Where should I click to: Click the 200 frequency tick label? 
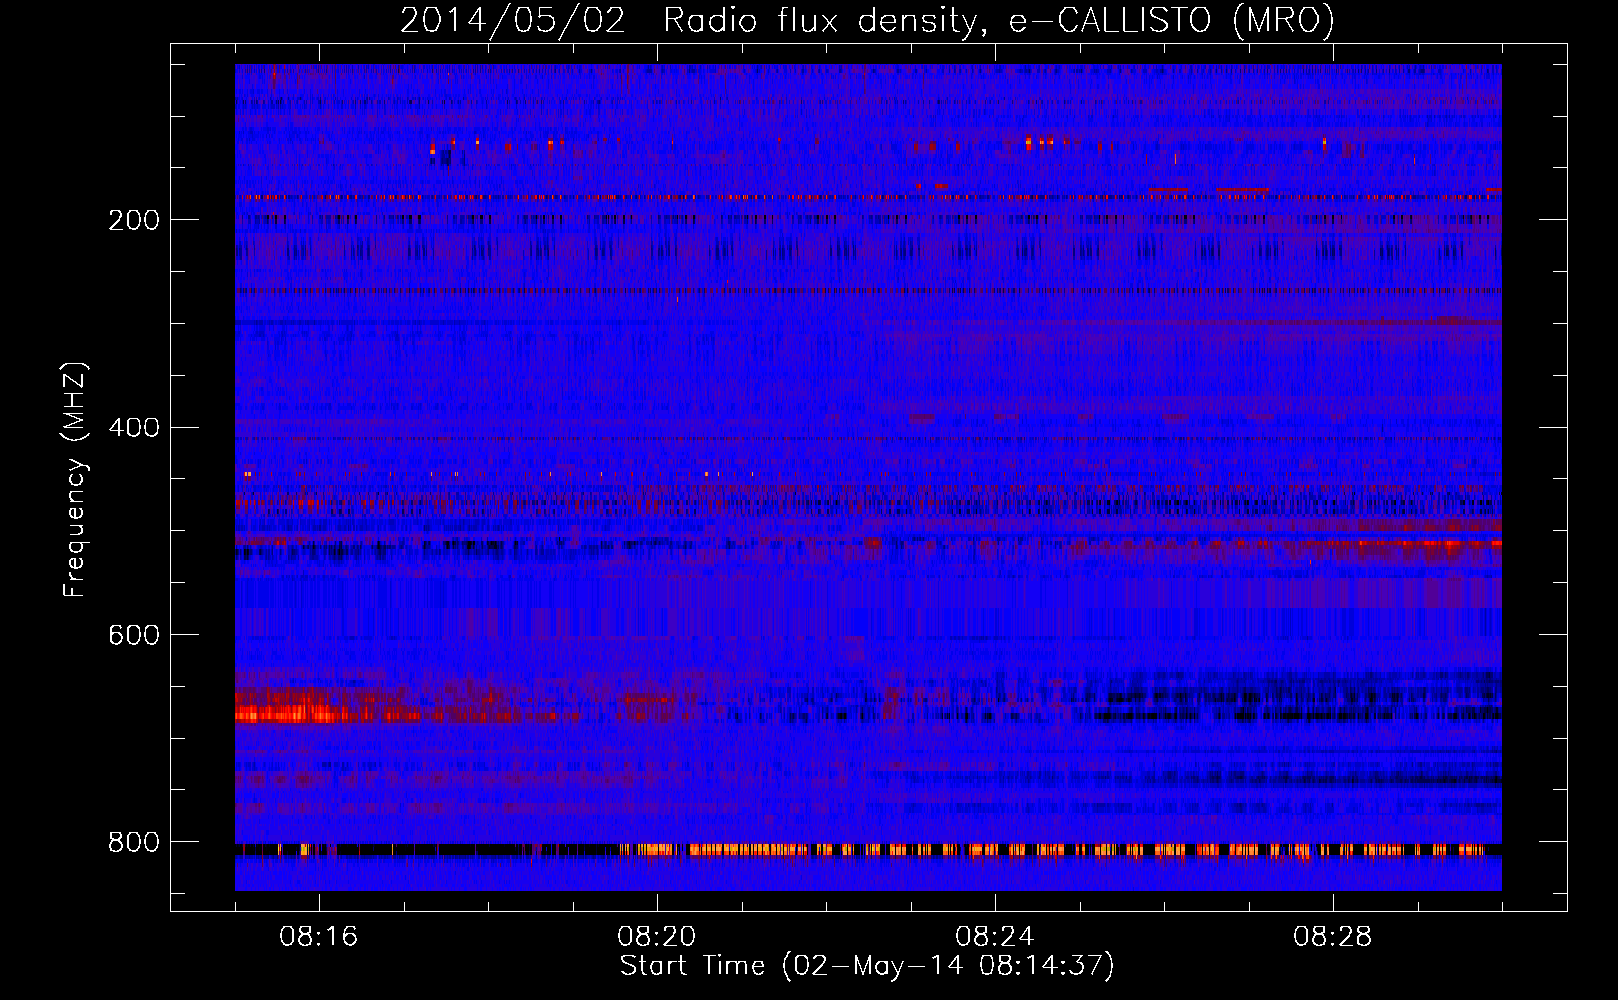(134, 220)
